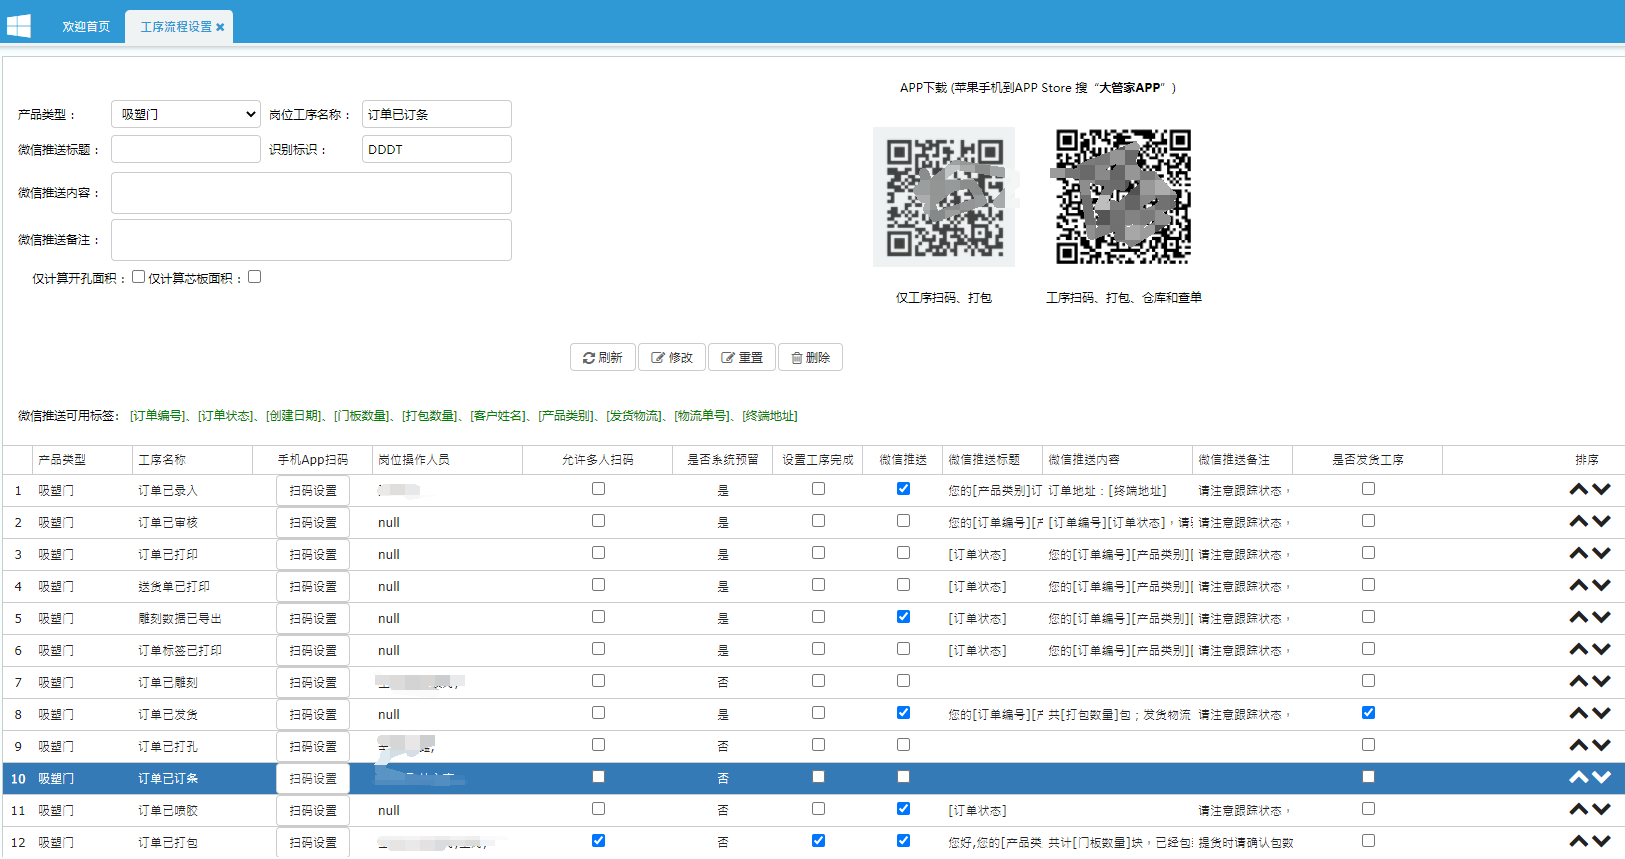Click the 仅工序扫码、打包 QR code
The height and width of the screenshot is (859, 1625).
point(944,197)
